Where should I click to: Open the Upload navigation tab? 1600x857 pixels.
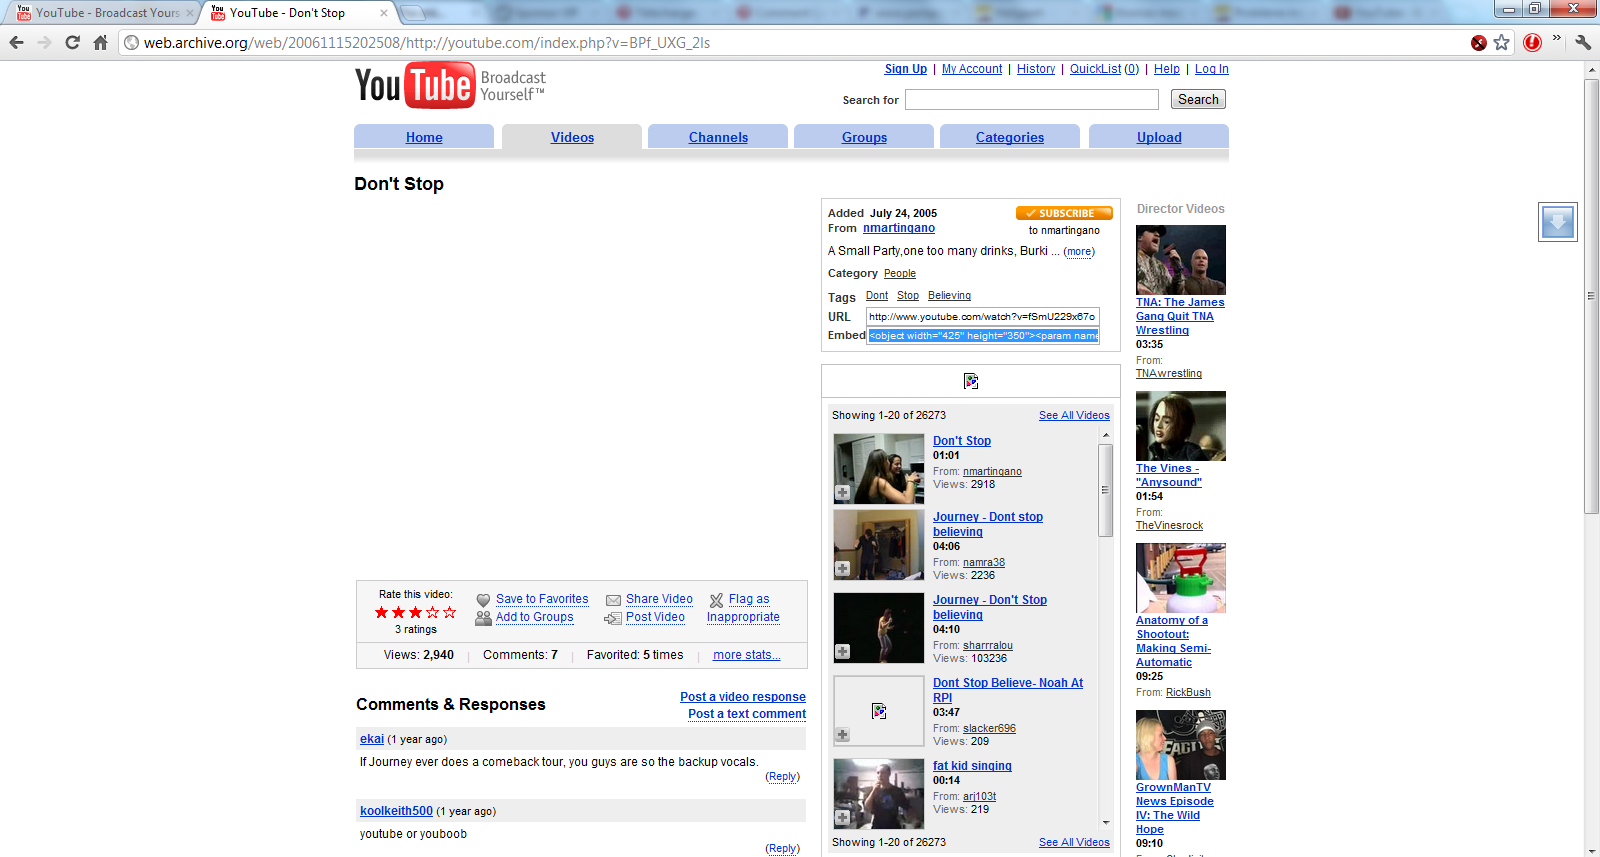[x=1159, y=137]
